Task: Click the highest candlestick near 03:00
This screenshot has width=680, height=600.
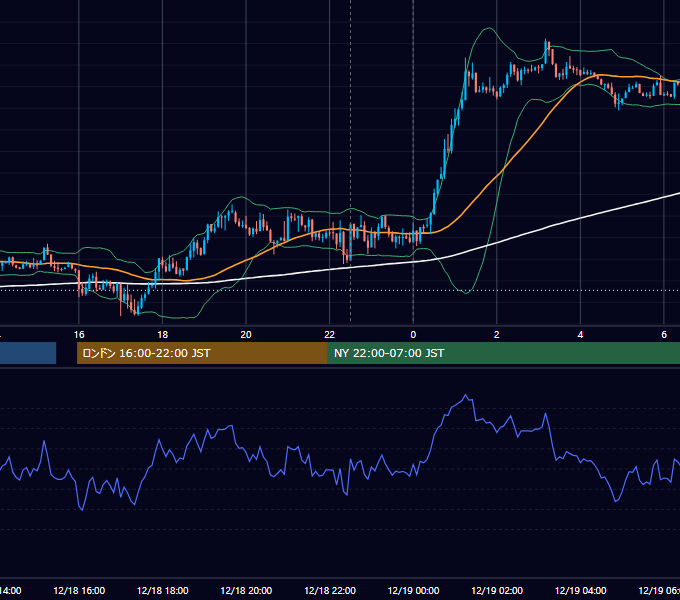Action: [x=546, y=51]
